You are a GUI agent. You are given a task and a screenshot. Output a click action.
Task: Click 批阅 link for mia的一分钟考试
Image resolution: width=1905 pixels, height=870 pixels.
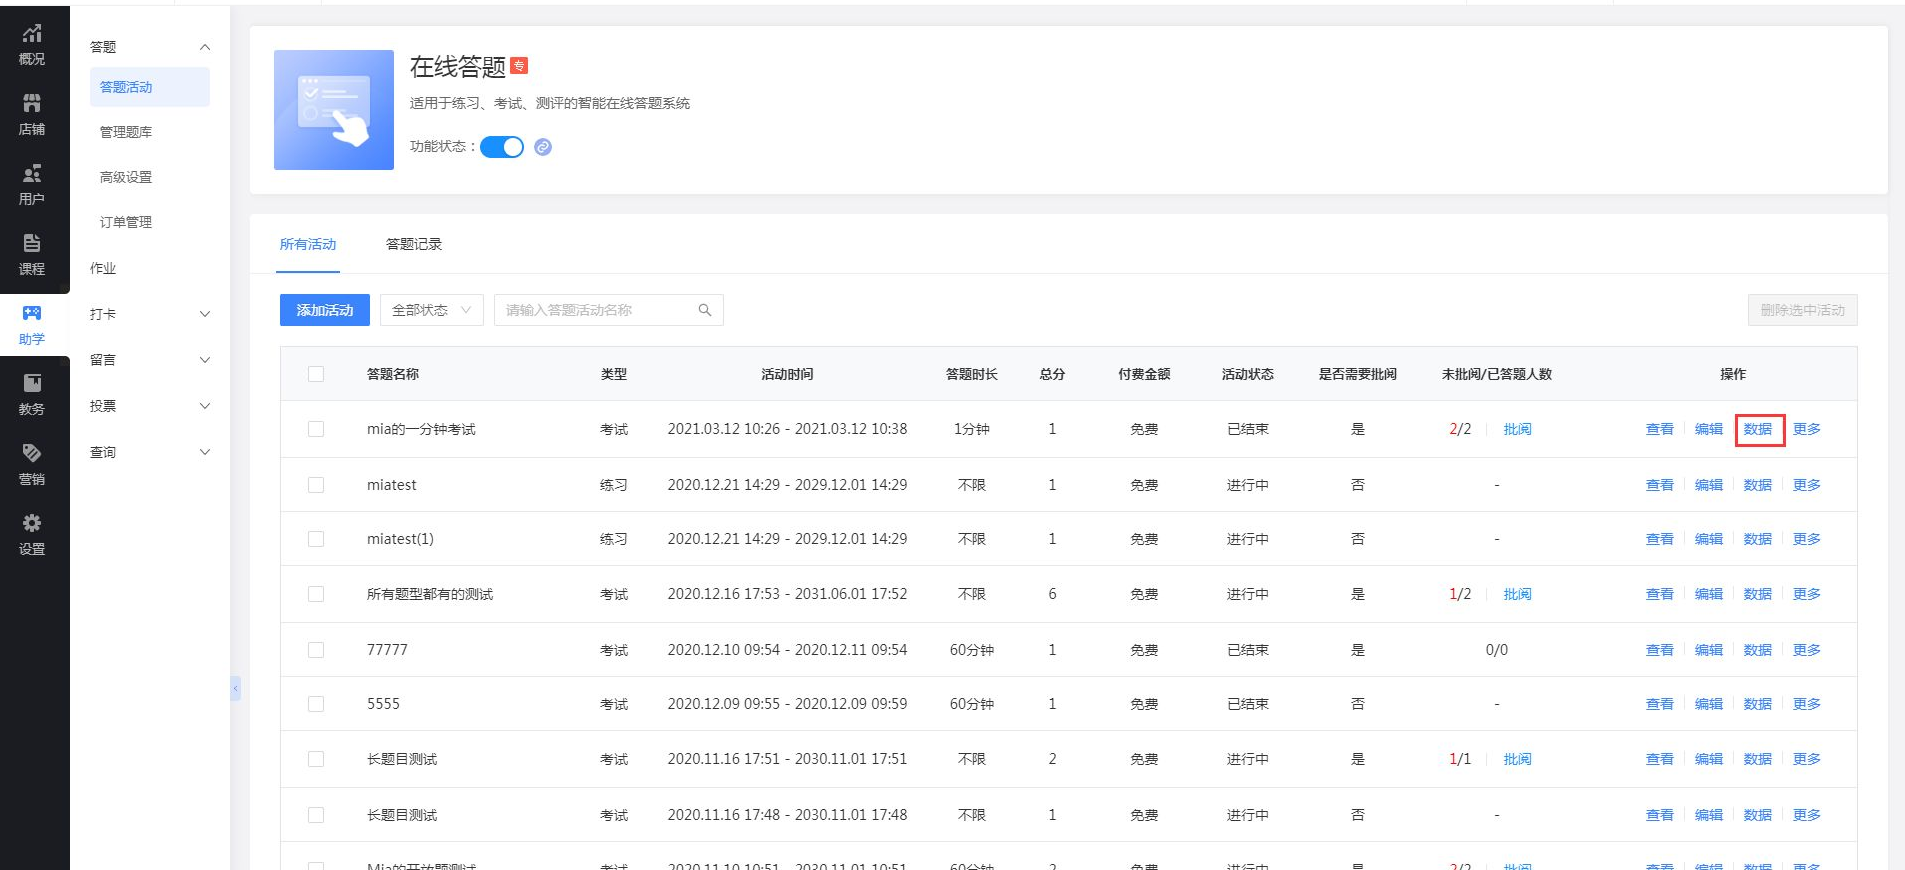point(1517,429)
